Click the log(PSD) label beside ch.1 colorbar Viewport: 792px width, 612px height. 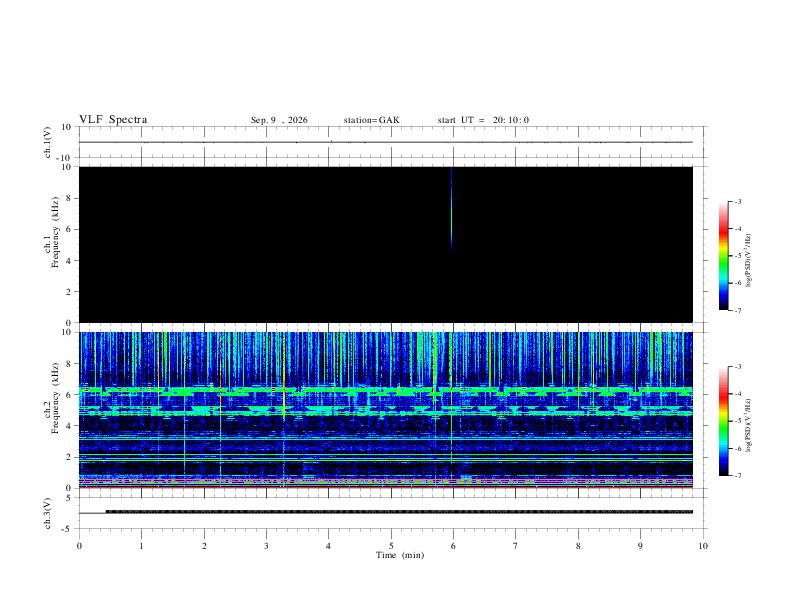pos(748,261)
